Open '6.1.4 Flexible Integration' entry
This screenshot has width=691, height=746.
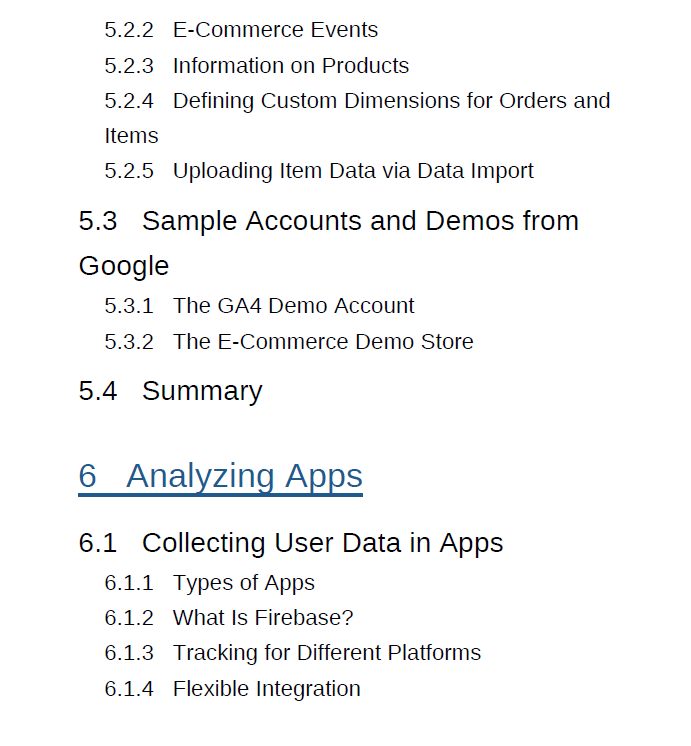[233, 689]
